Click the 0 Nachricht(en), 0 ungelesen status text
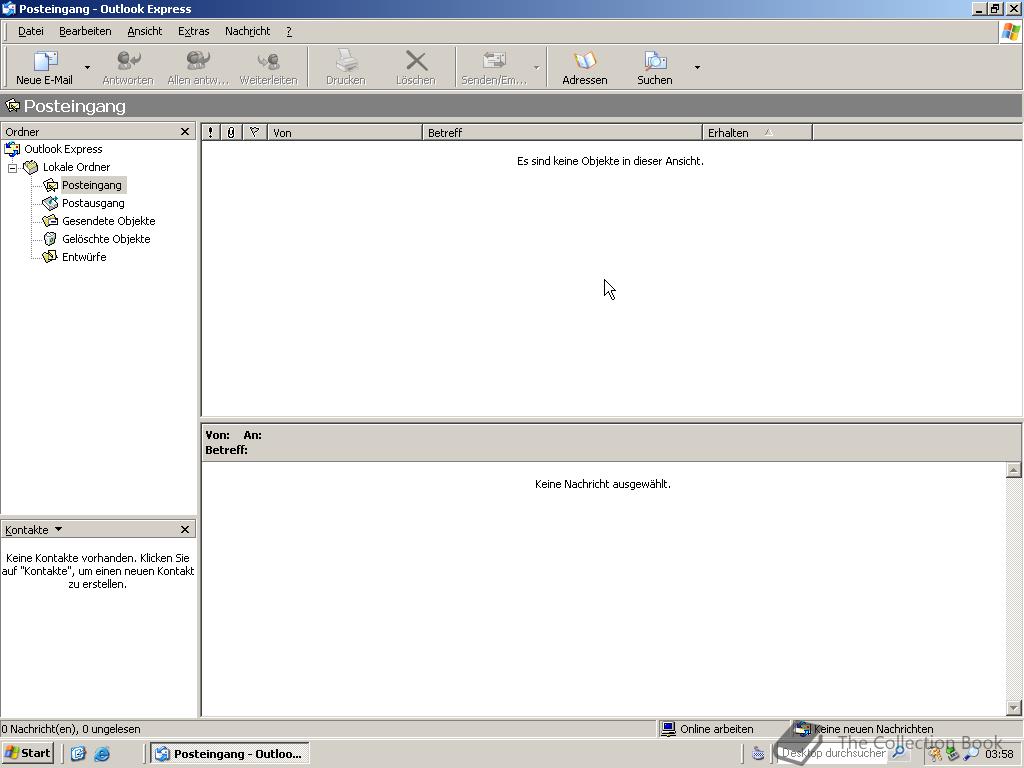Viewport: 1024px width, 768px height. click(71, 729)
